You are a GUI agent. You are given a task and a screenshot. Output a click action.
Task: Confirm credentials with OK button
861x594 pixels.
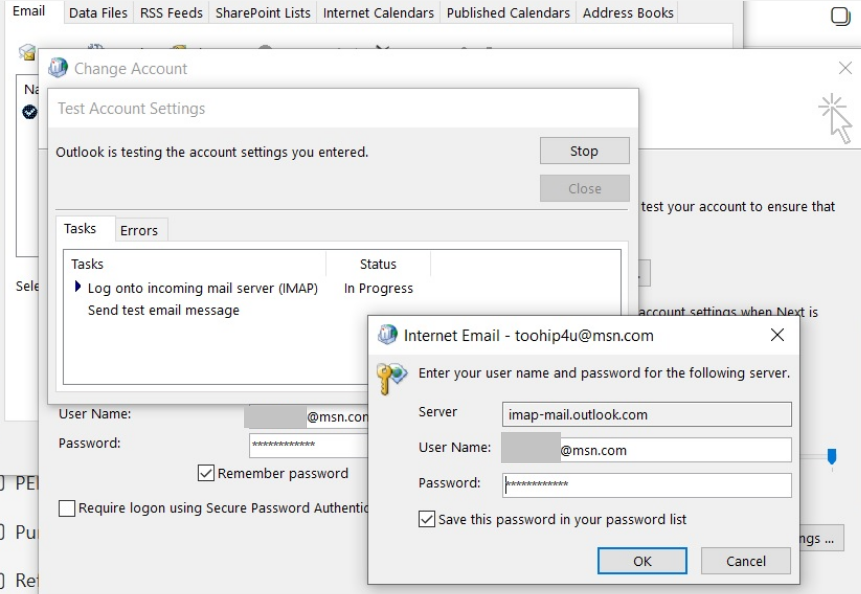tap(642, 561)
